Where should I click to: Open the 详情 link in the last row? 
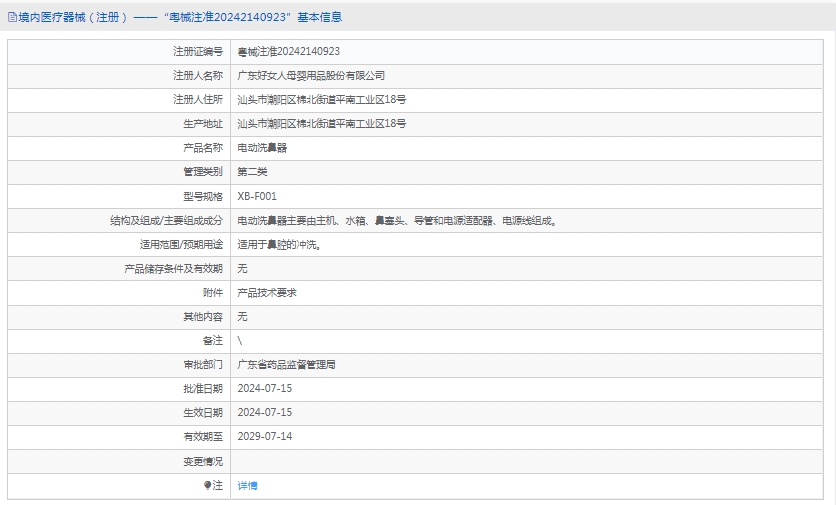(x=247, y=485)
